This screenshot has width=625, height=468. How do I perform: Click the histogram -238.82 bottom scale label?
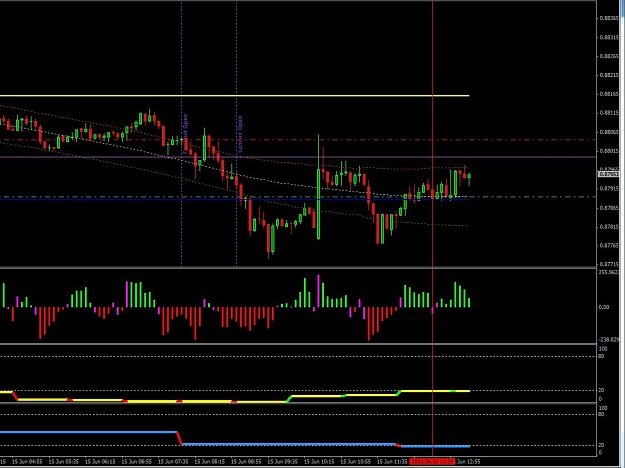(x=609, y=340)
